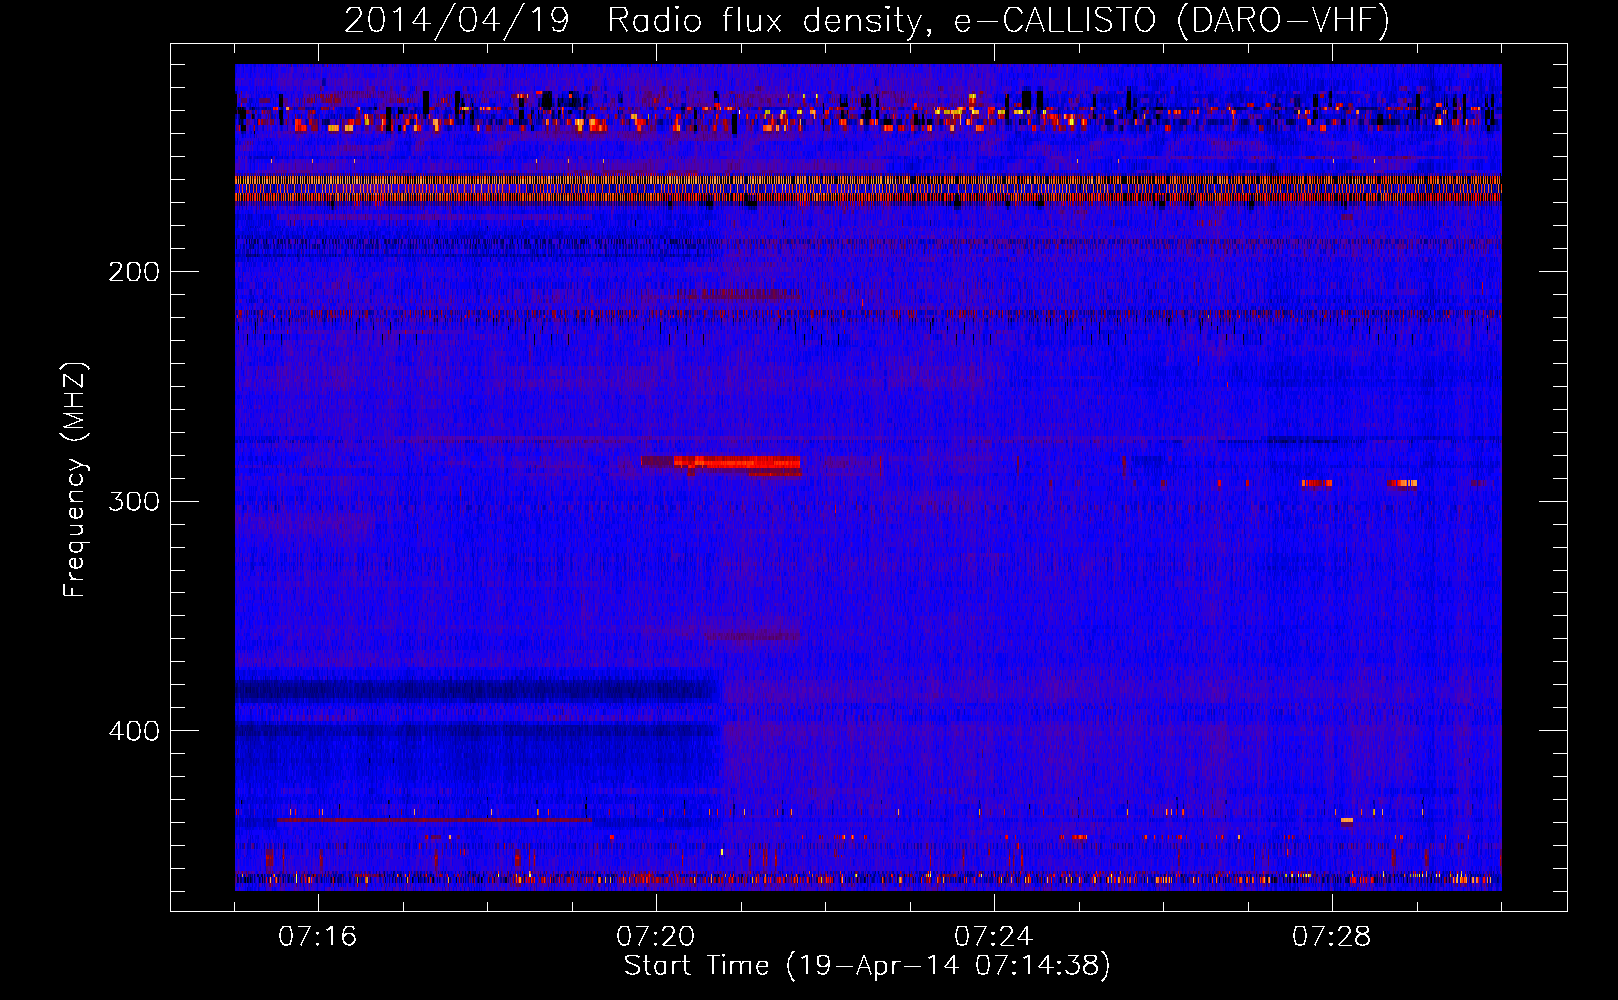The image size is (1618, 1000).
Task: Click the dark blue band near 385 MHz
Action: (x=477, y=690)
